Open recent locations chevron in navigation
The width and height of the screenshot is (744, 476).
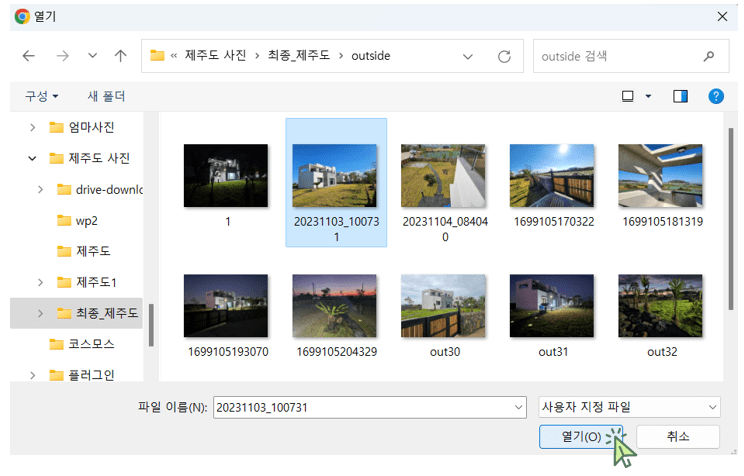[x=93, y=56]
